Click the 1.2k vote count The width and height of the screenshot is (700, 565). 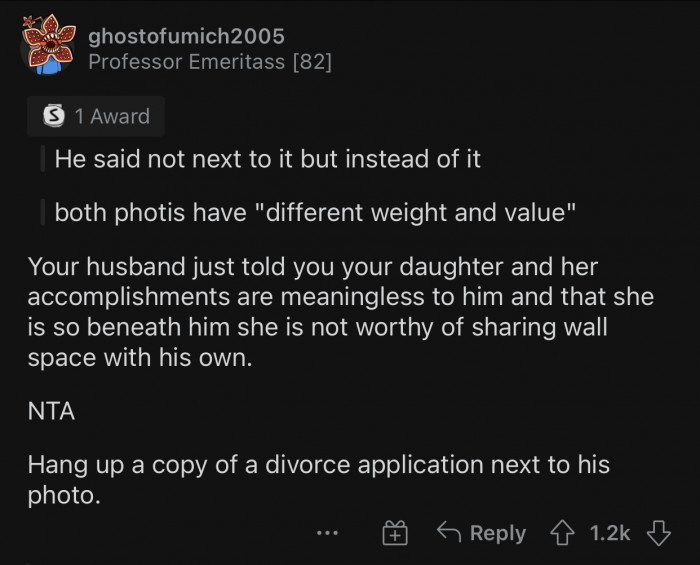[609, 533]
